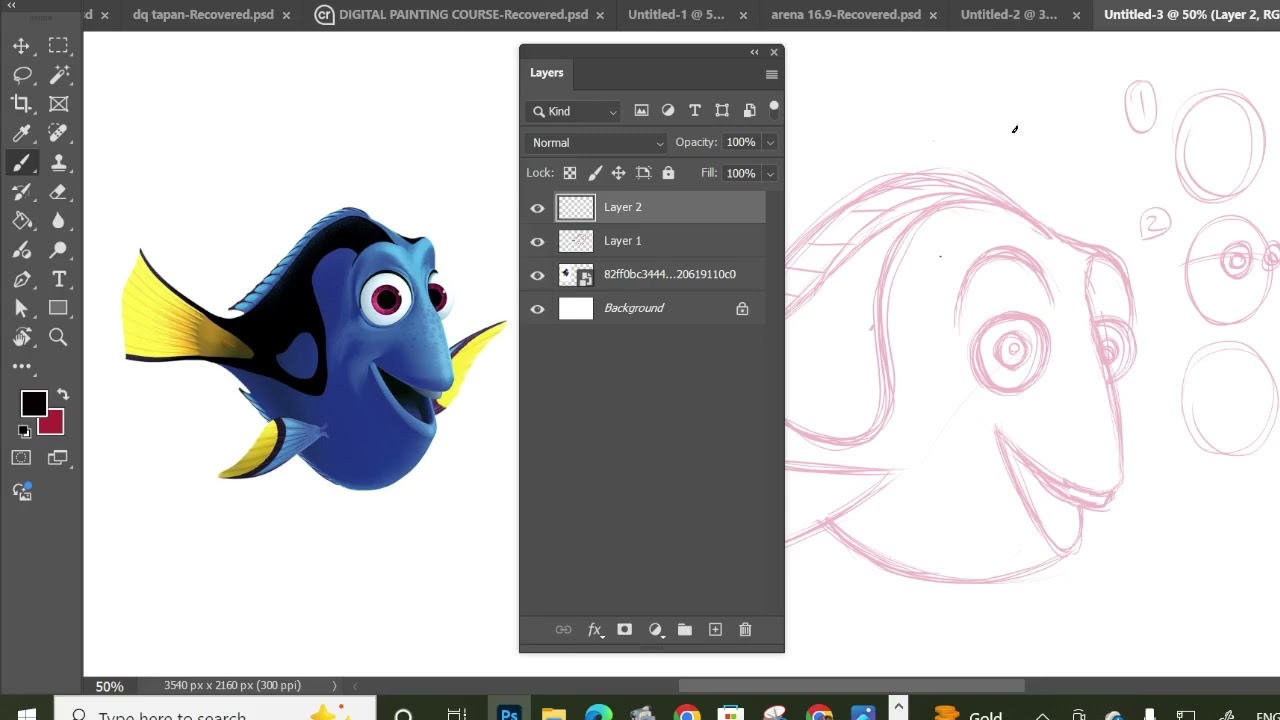Delete layer using the trash icon
This screenshot has height=720, width=1280.
(745, 630)
